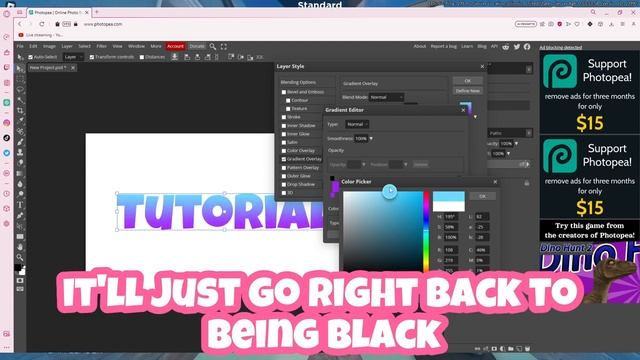Expand the Smoothness 100% slider arrow
Screen dimensions: 640x360
pyautogui.click(x=371, y=139)
